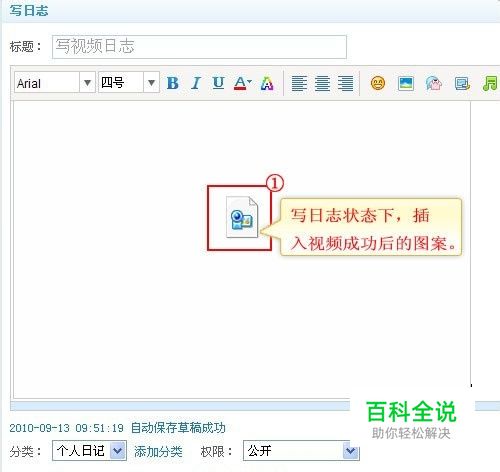Insert music into the log
The image size is (500, 472).
490,83
